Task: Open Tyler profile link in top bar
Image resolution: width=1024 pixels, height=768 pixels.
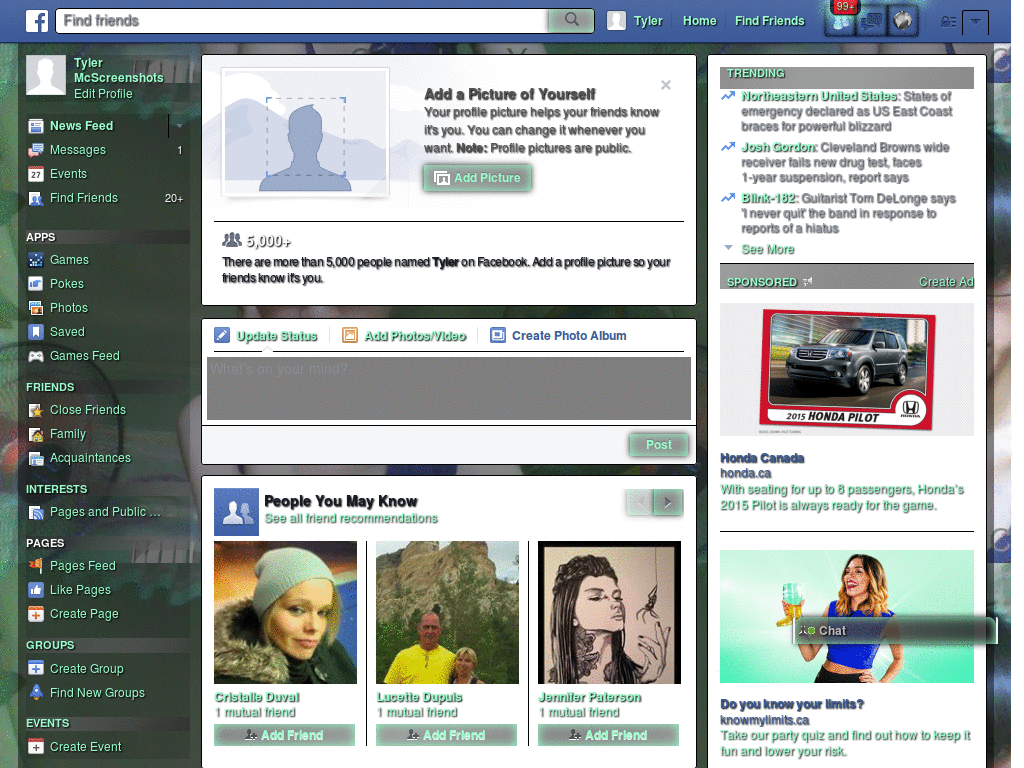Action: [648, 21]
